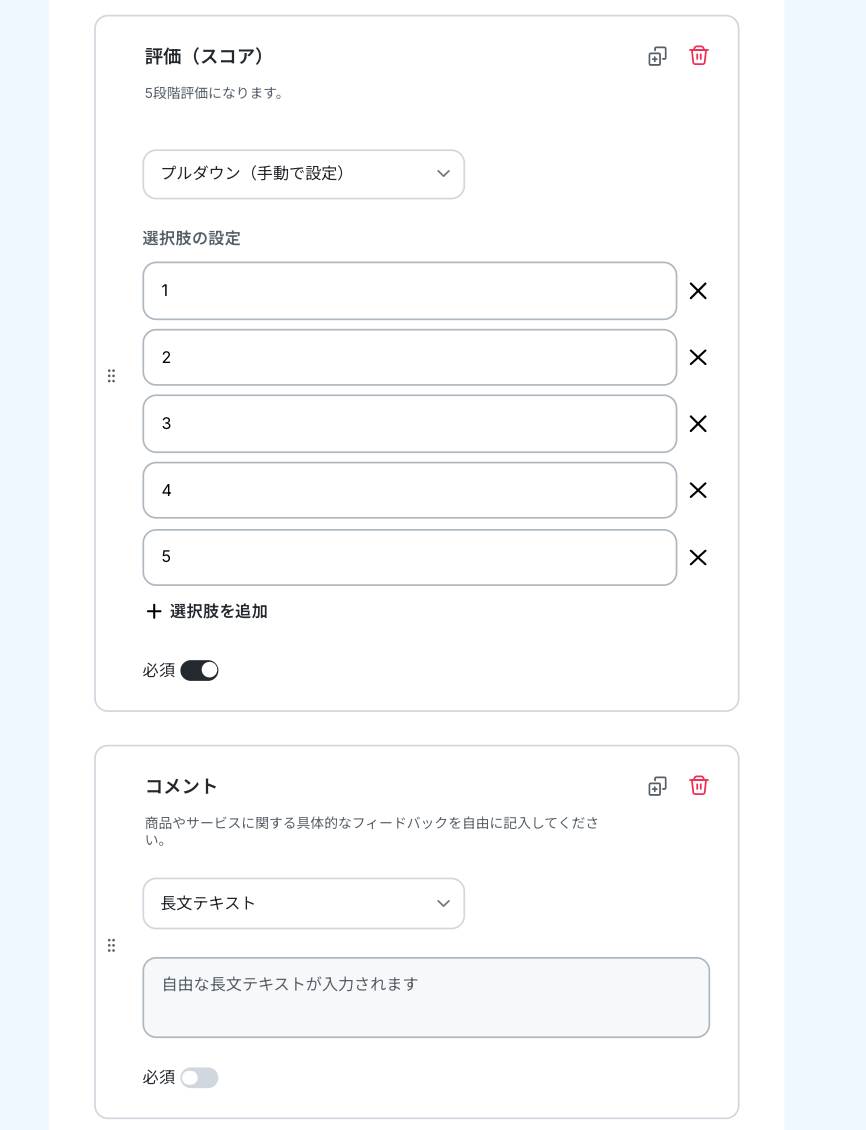
Task: Click 選択肢を追加 to add a choice
Action: click(x=207, y=611)
